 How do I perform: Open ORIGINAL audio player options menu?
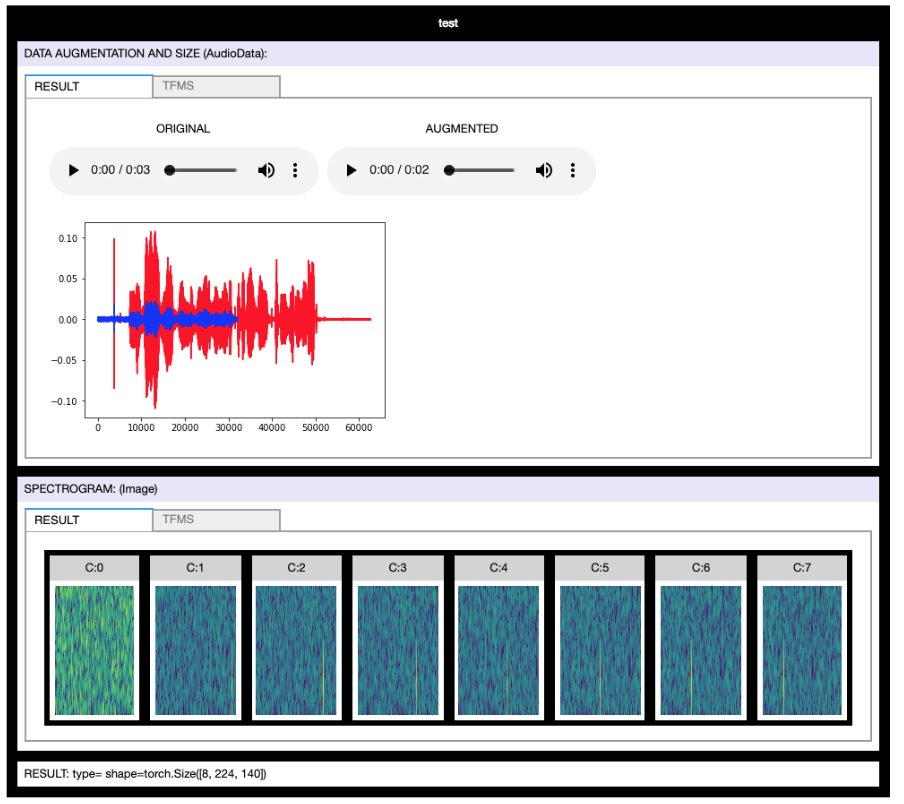pyautogui.click(x=295, y=170)
